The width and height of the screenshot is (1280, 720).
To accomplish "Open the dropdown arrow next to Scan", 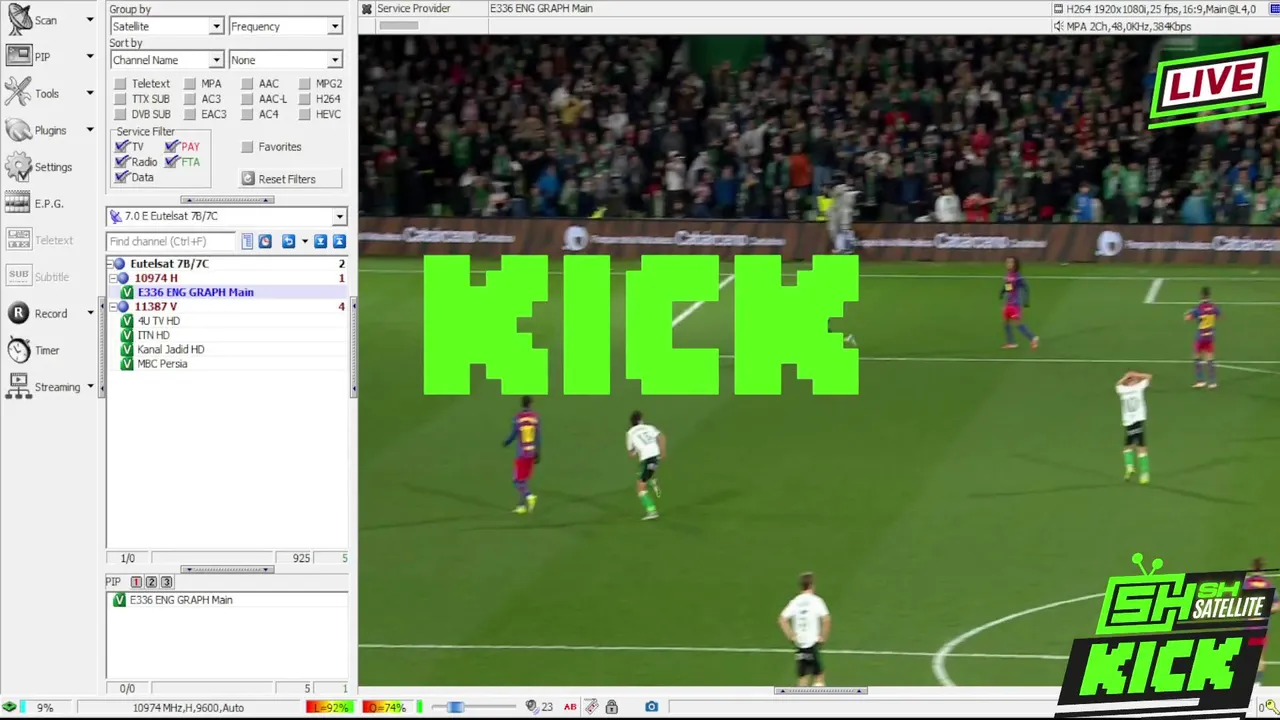I will click(89, 20).
